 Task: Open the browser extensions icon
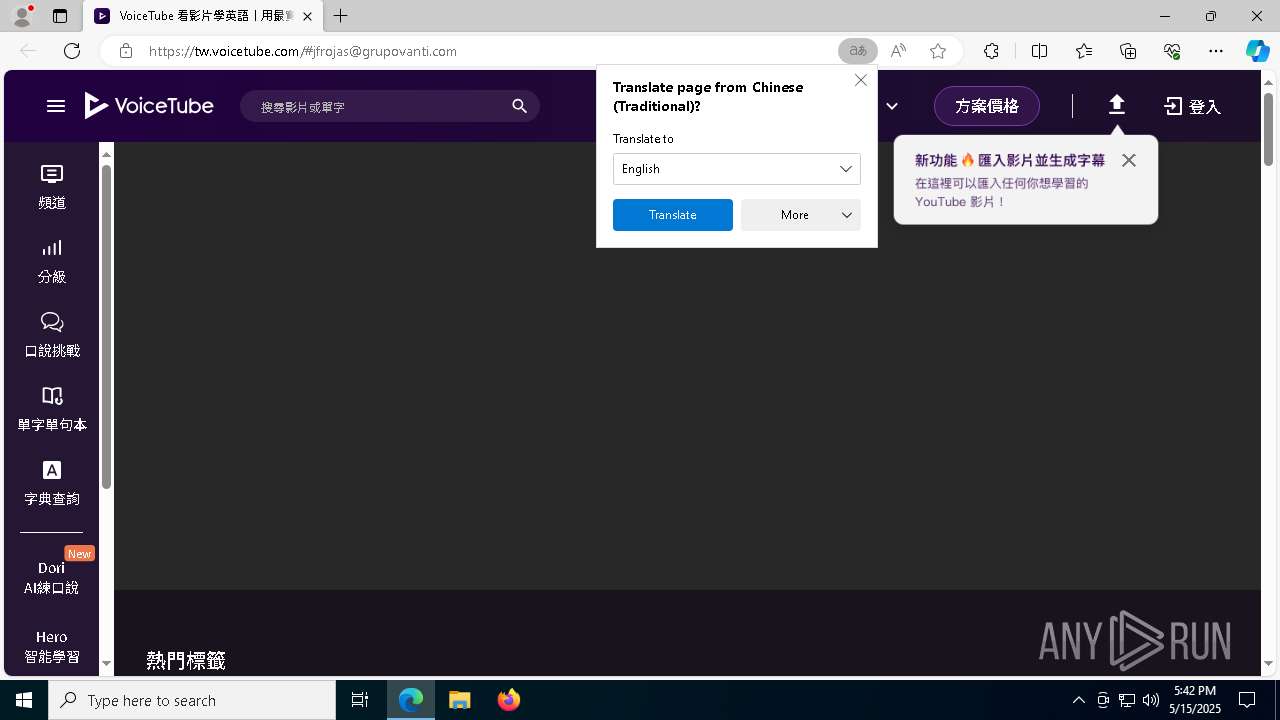991,51
